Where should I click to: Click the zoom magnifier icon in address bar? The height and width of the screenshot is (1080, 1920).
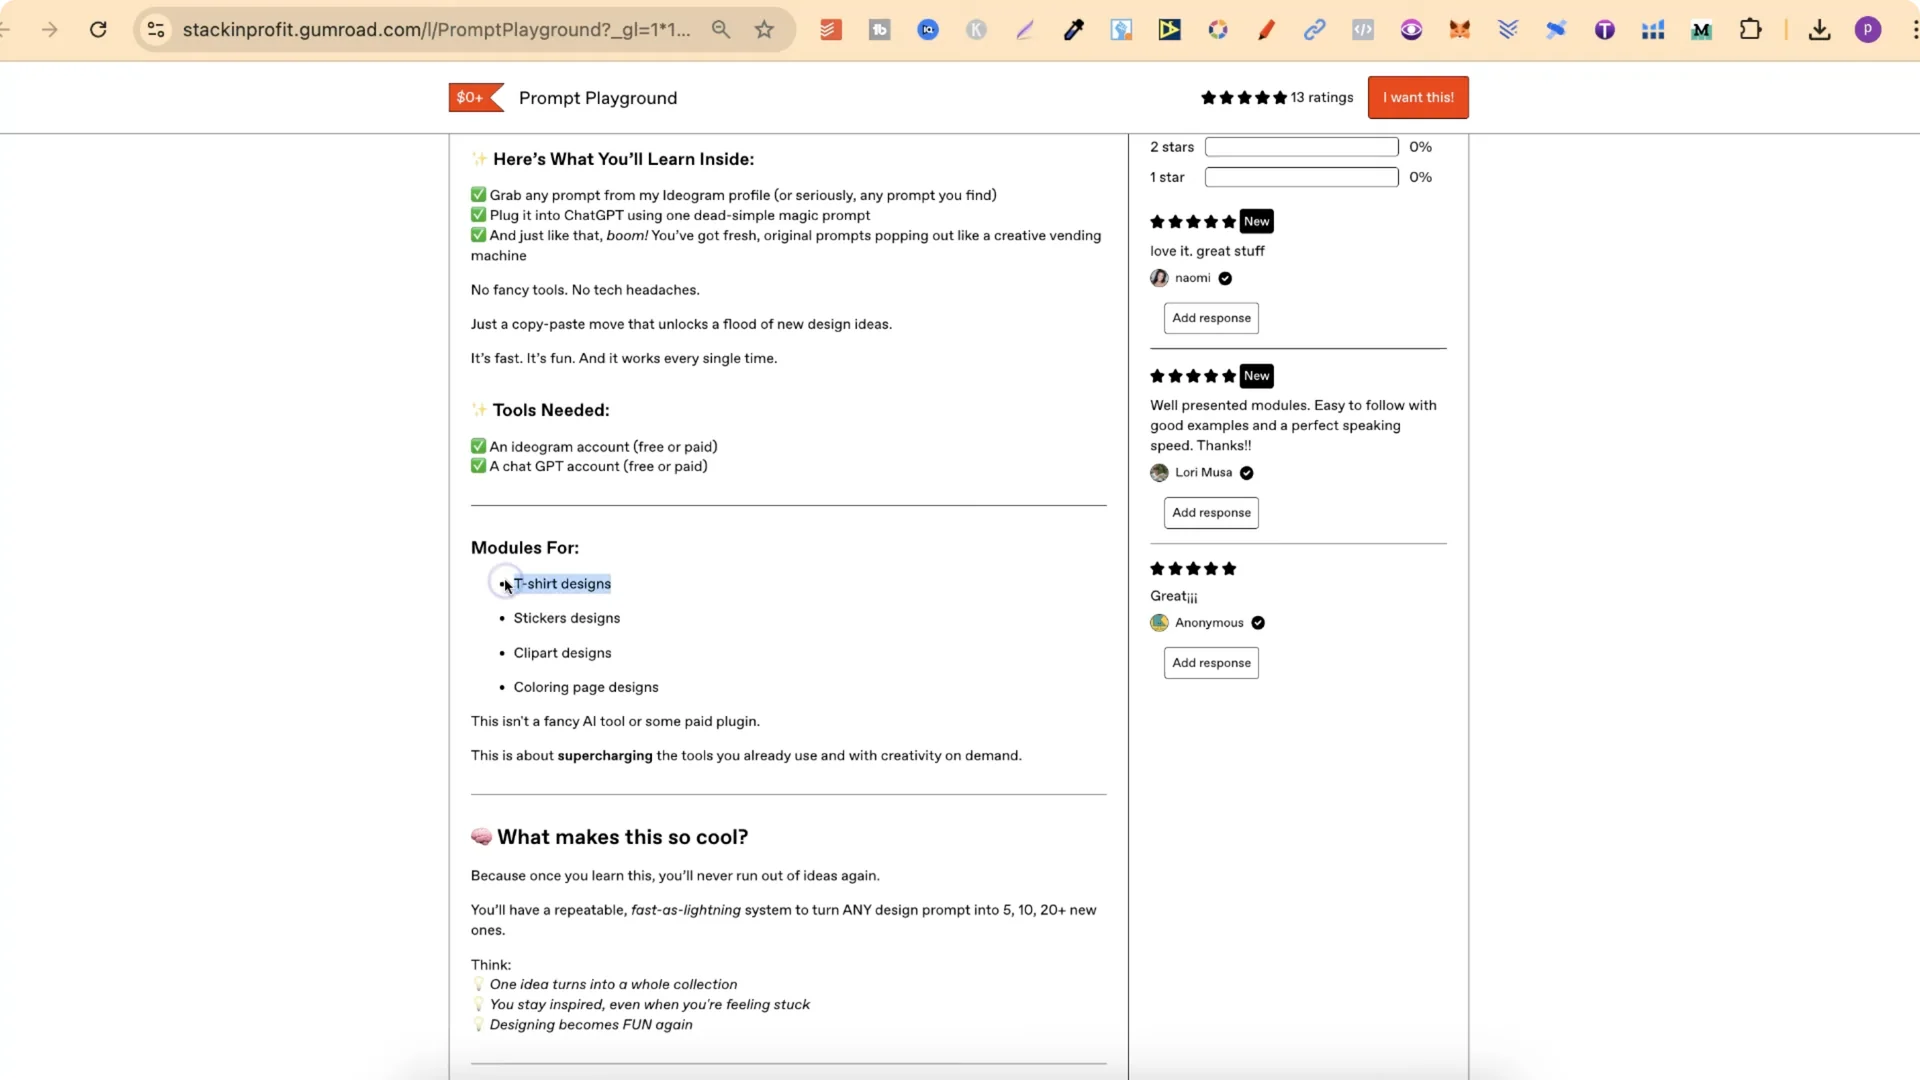[x=720, y=30]
